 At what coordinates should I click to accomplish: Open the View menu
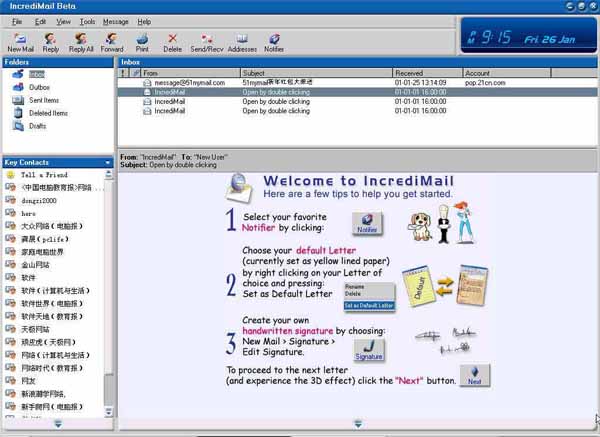[64, 22]
